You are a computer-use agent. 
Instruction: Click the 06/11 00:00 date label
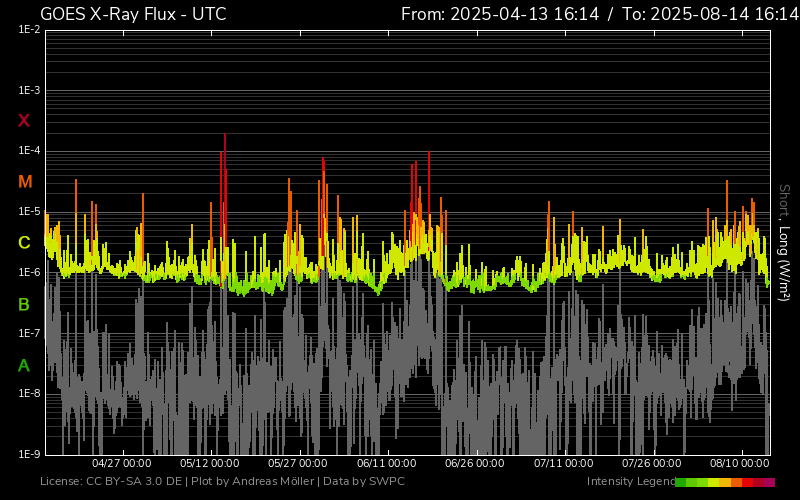(387, 464)
